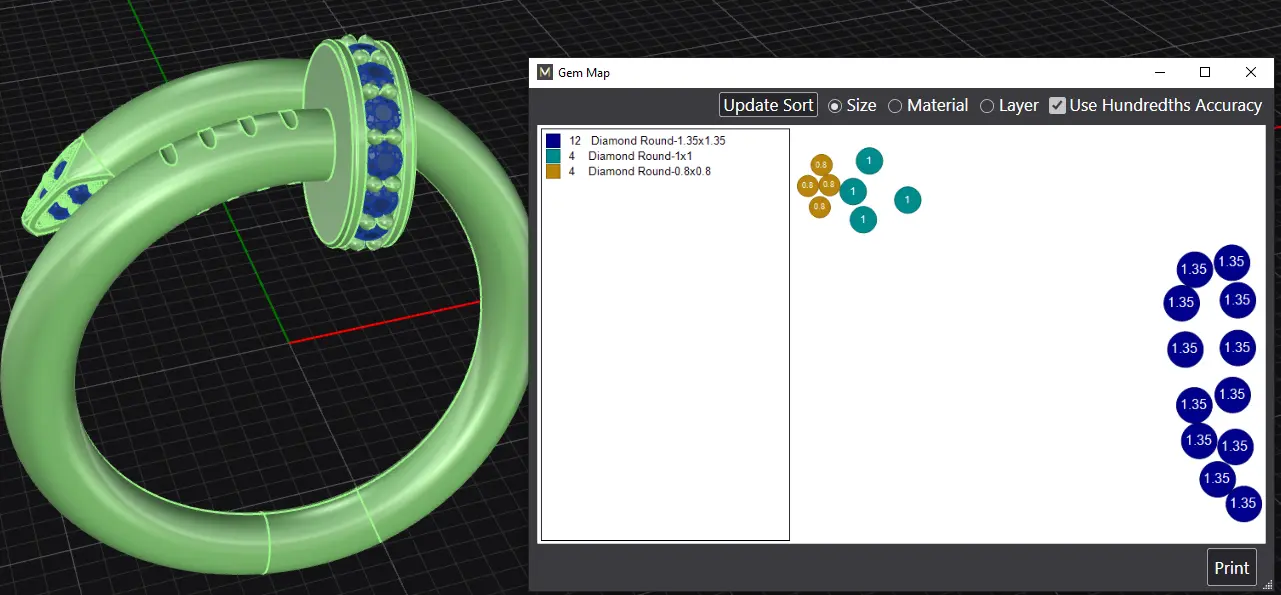Click the lowest blue 1.35 gem marker
The height and width of the screenshot is (595, 1281).
coord(1243,504)
